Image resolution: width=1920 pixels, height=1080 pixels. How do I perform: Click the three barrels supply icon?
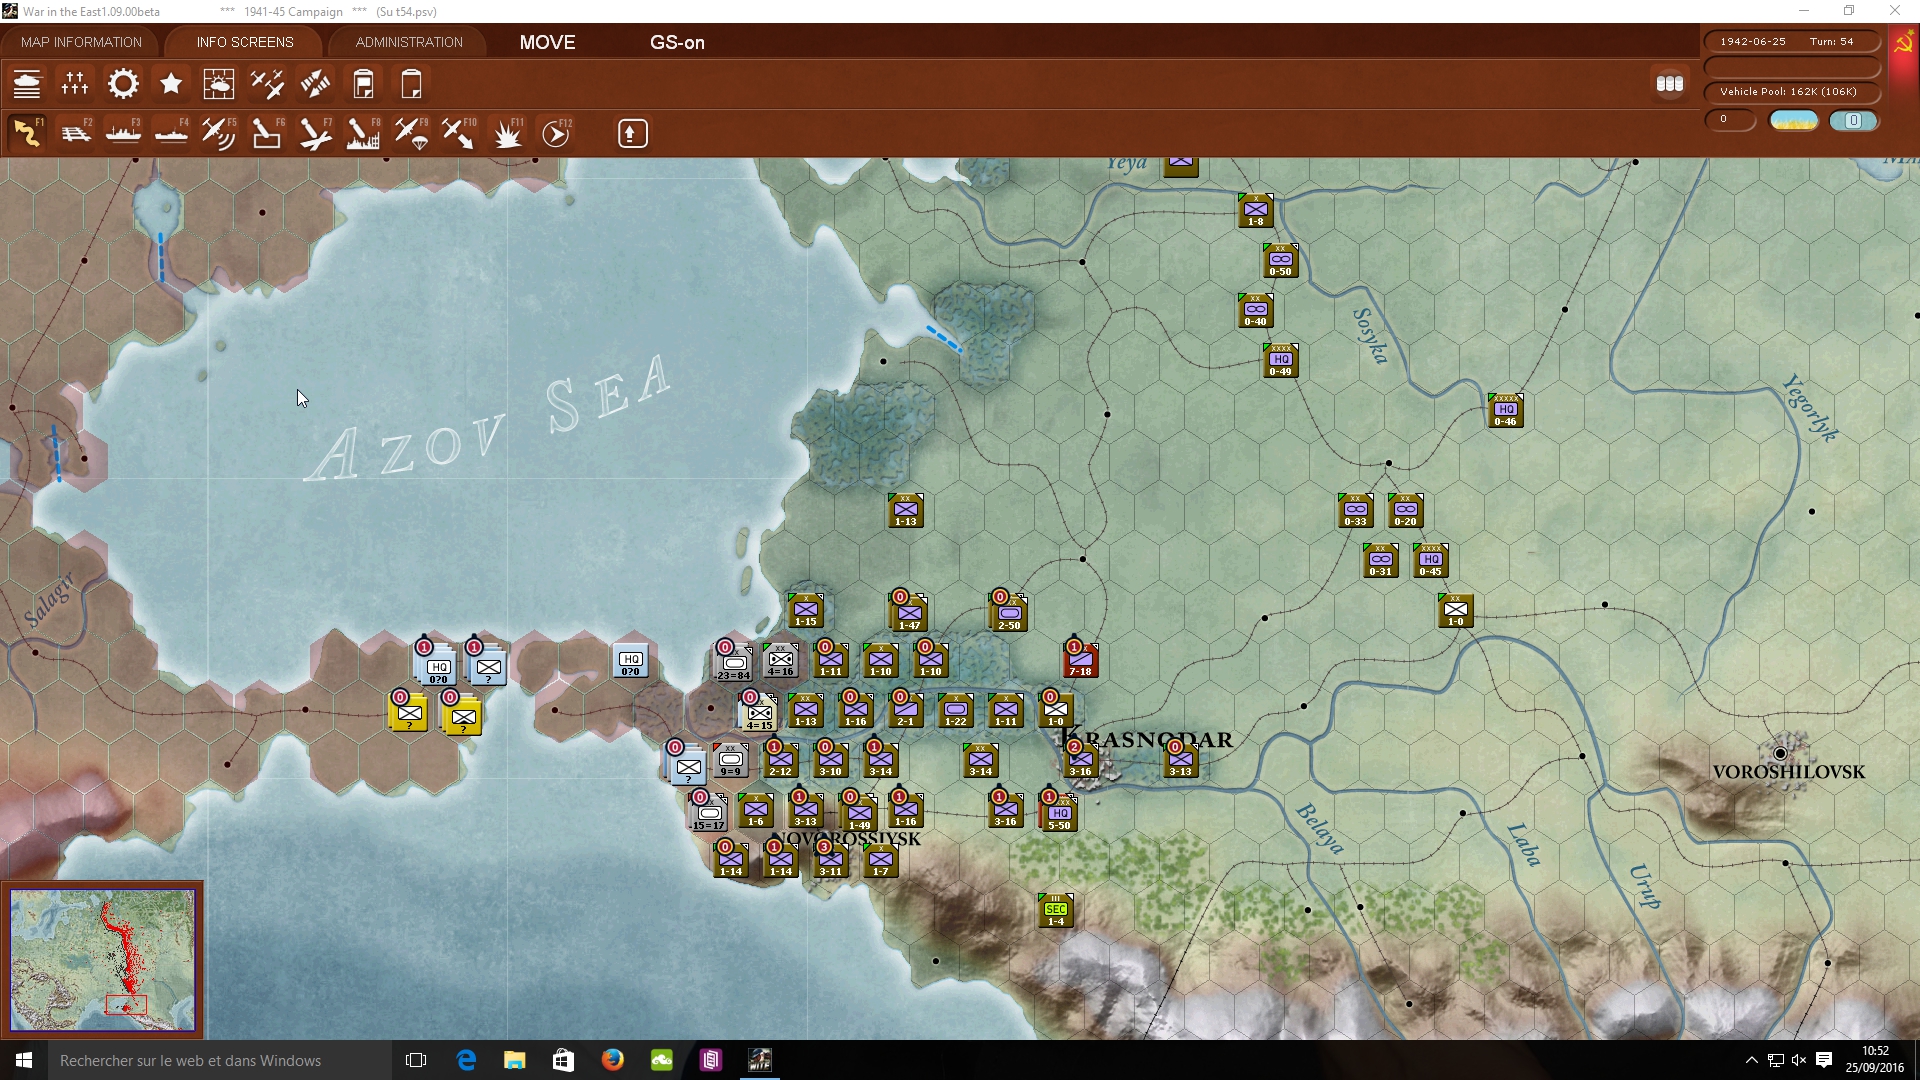pyautogui.click(x=1670, y=84)
